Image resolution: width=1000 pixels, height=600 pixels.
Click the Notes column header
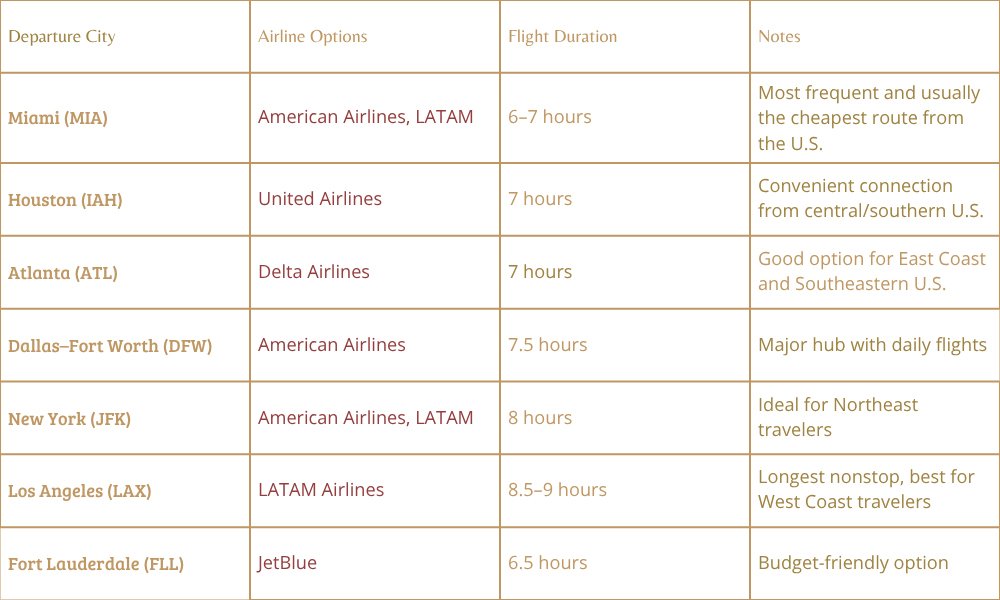pyautogui.click(x=779, y=37)
